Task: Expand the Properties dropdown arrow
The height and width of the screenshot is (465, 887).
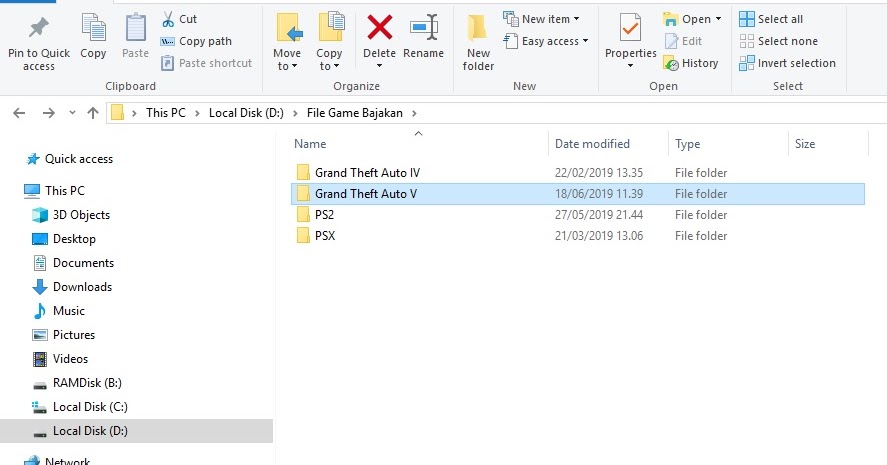Action: pyautogui.click(x=630, y=66)
